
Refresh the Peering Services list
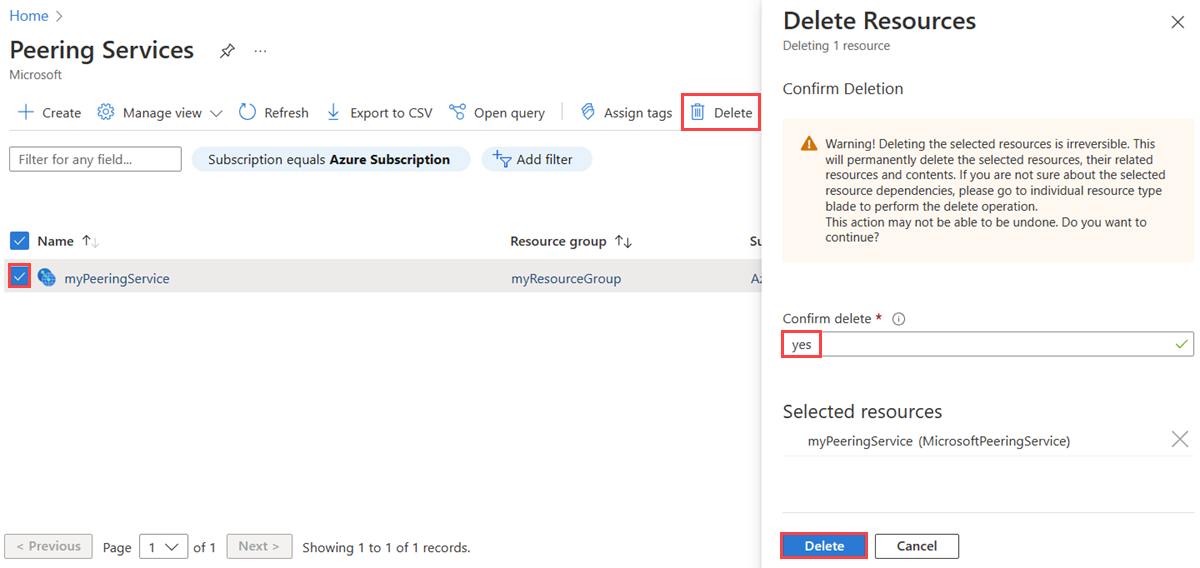pos(274,113)
